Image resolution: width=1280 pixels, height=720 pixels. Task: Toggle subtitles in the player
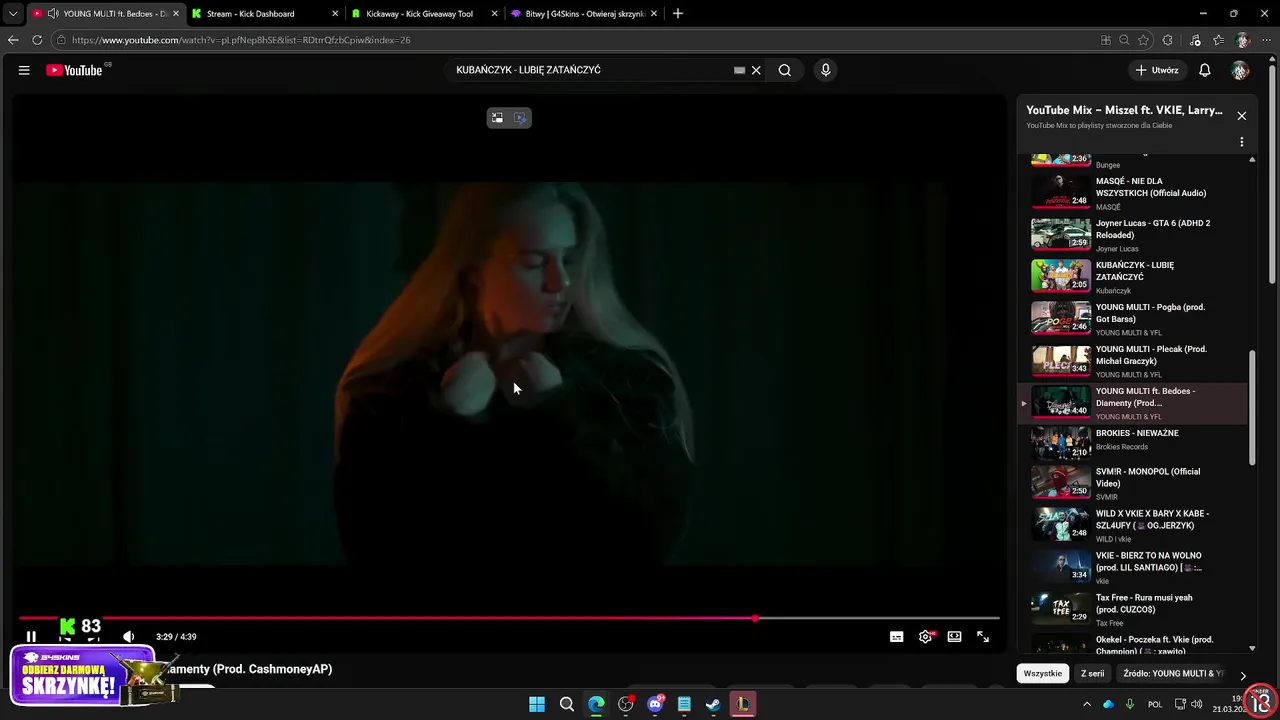coord(897,637)
